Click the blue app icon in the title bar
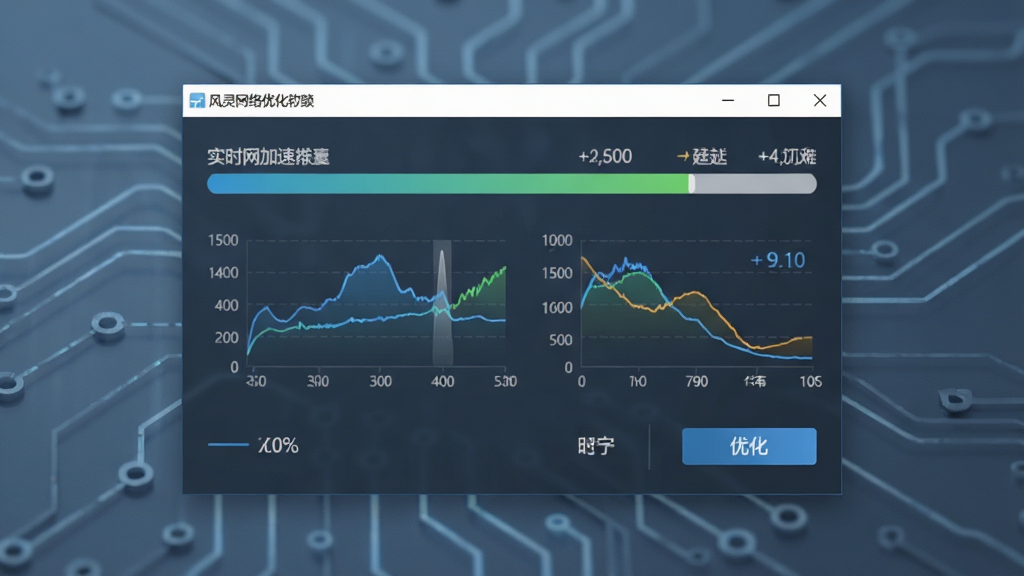 (x=197, y=101)
